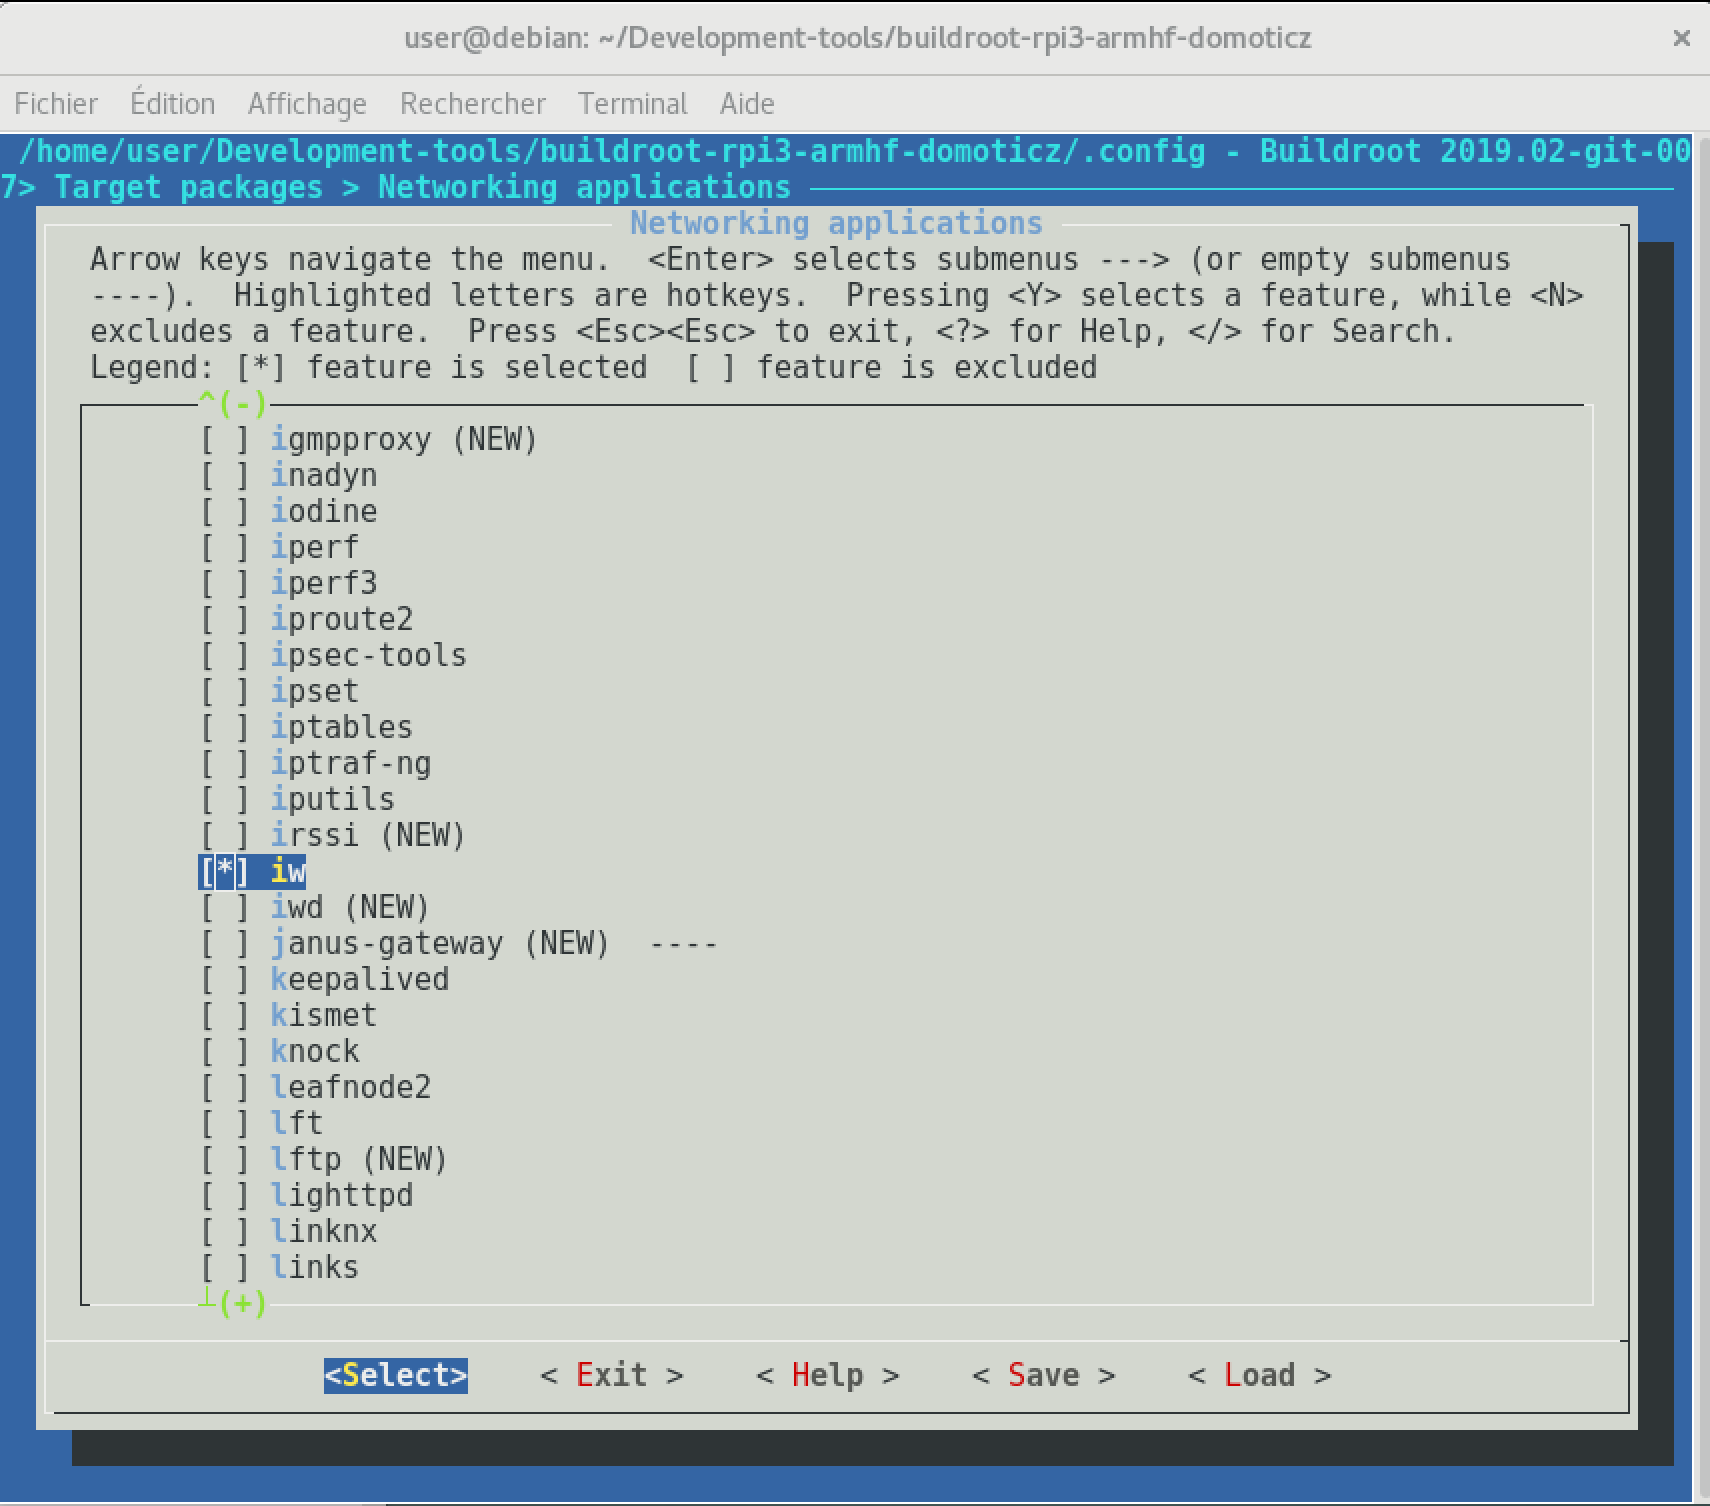
Task: Open the janus-gateway empty submenu marker
Action: click(684, 944)
